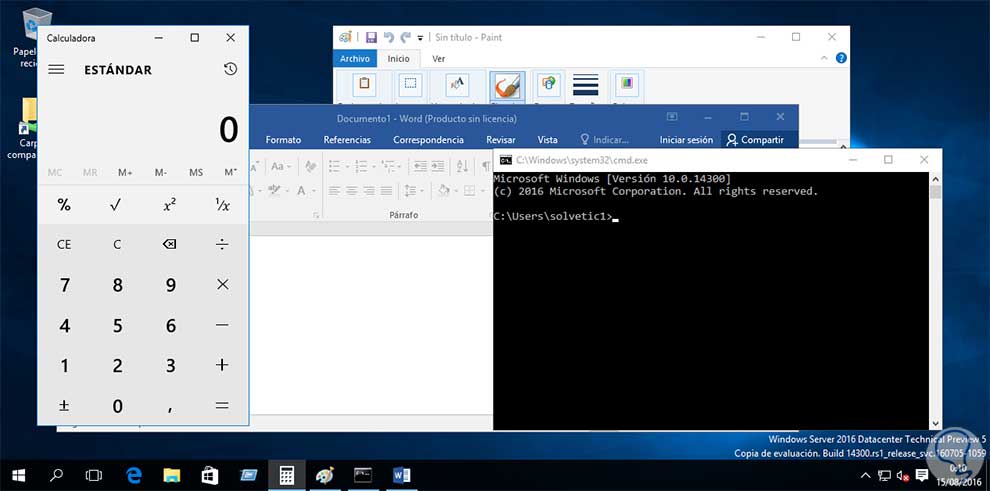Click the x squared key in Calculator

point(169,204)
